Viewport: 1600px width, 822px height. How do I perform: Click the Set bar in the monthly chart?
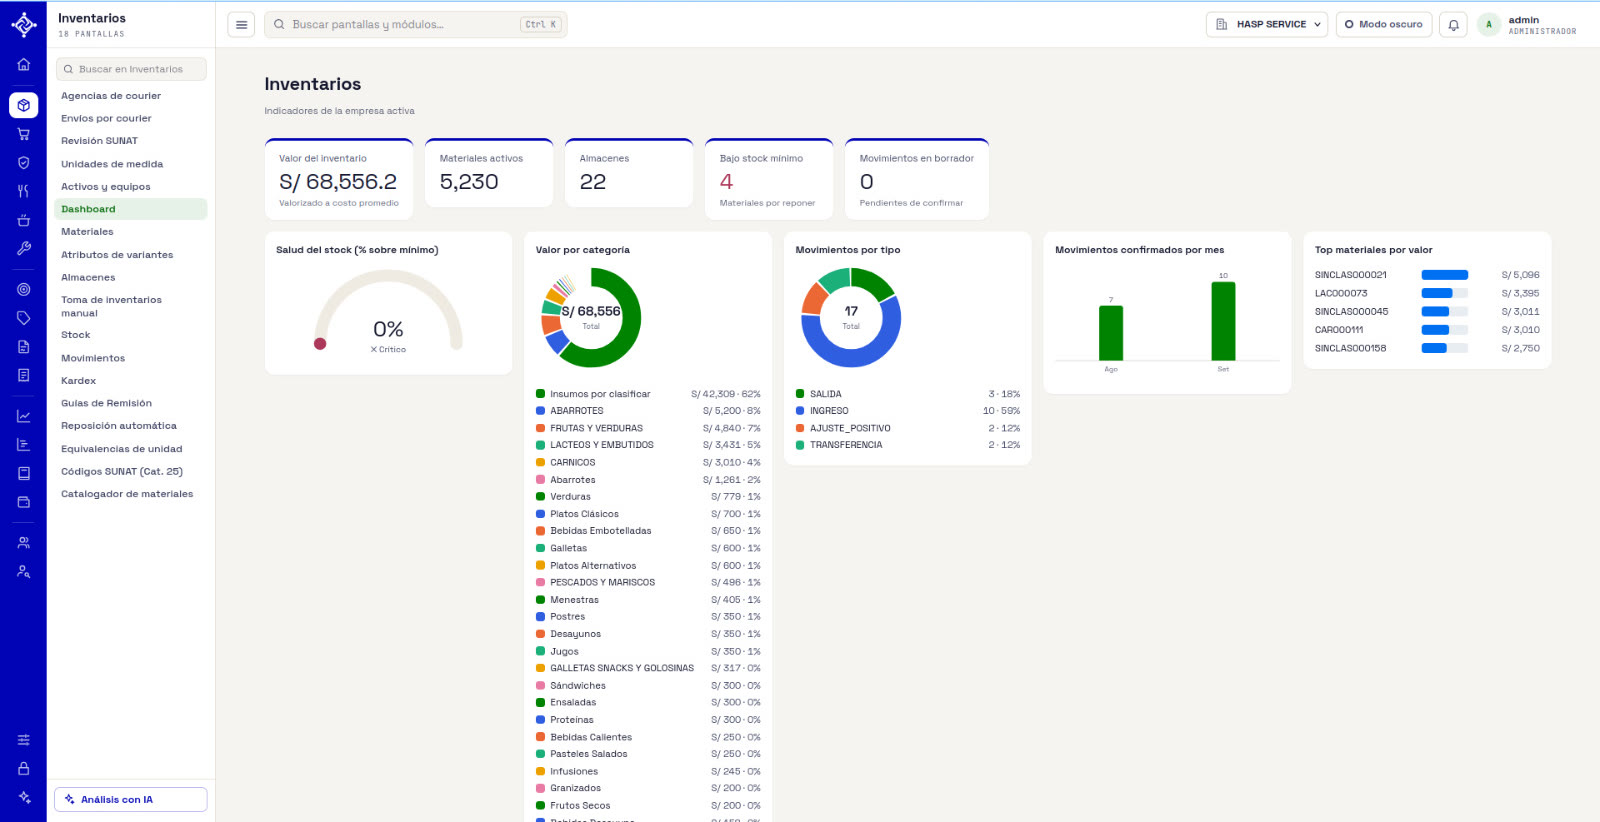(1223, 321)
